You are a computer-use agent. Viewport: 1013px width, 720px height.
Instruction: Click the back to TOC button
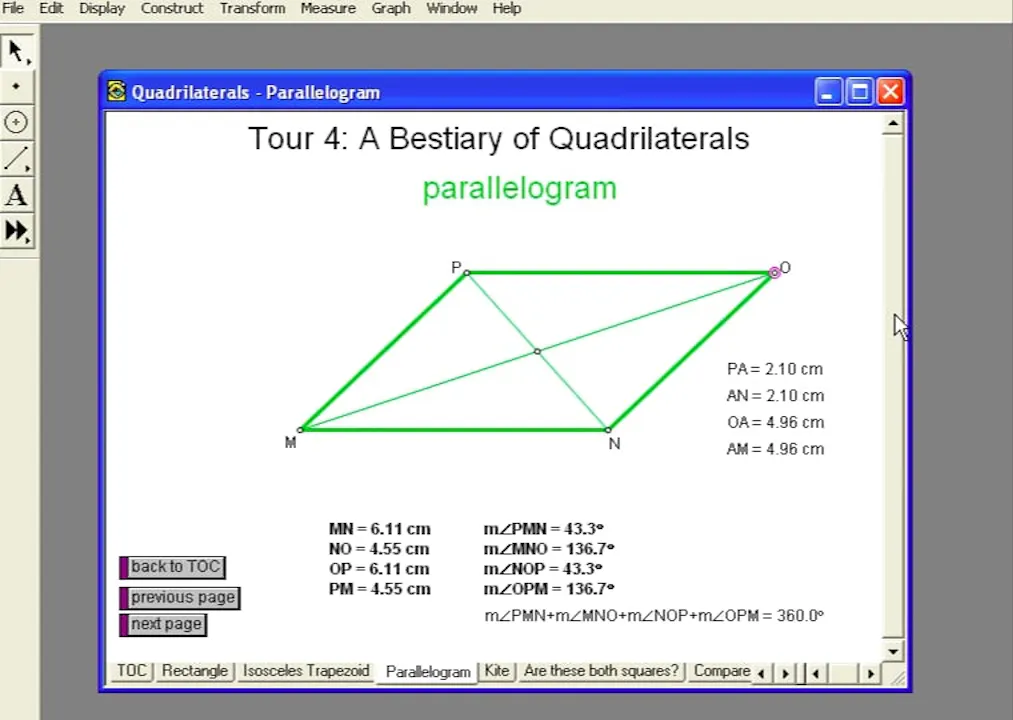click(x=172, y=567)
